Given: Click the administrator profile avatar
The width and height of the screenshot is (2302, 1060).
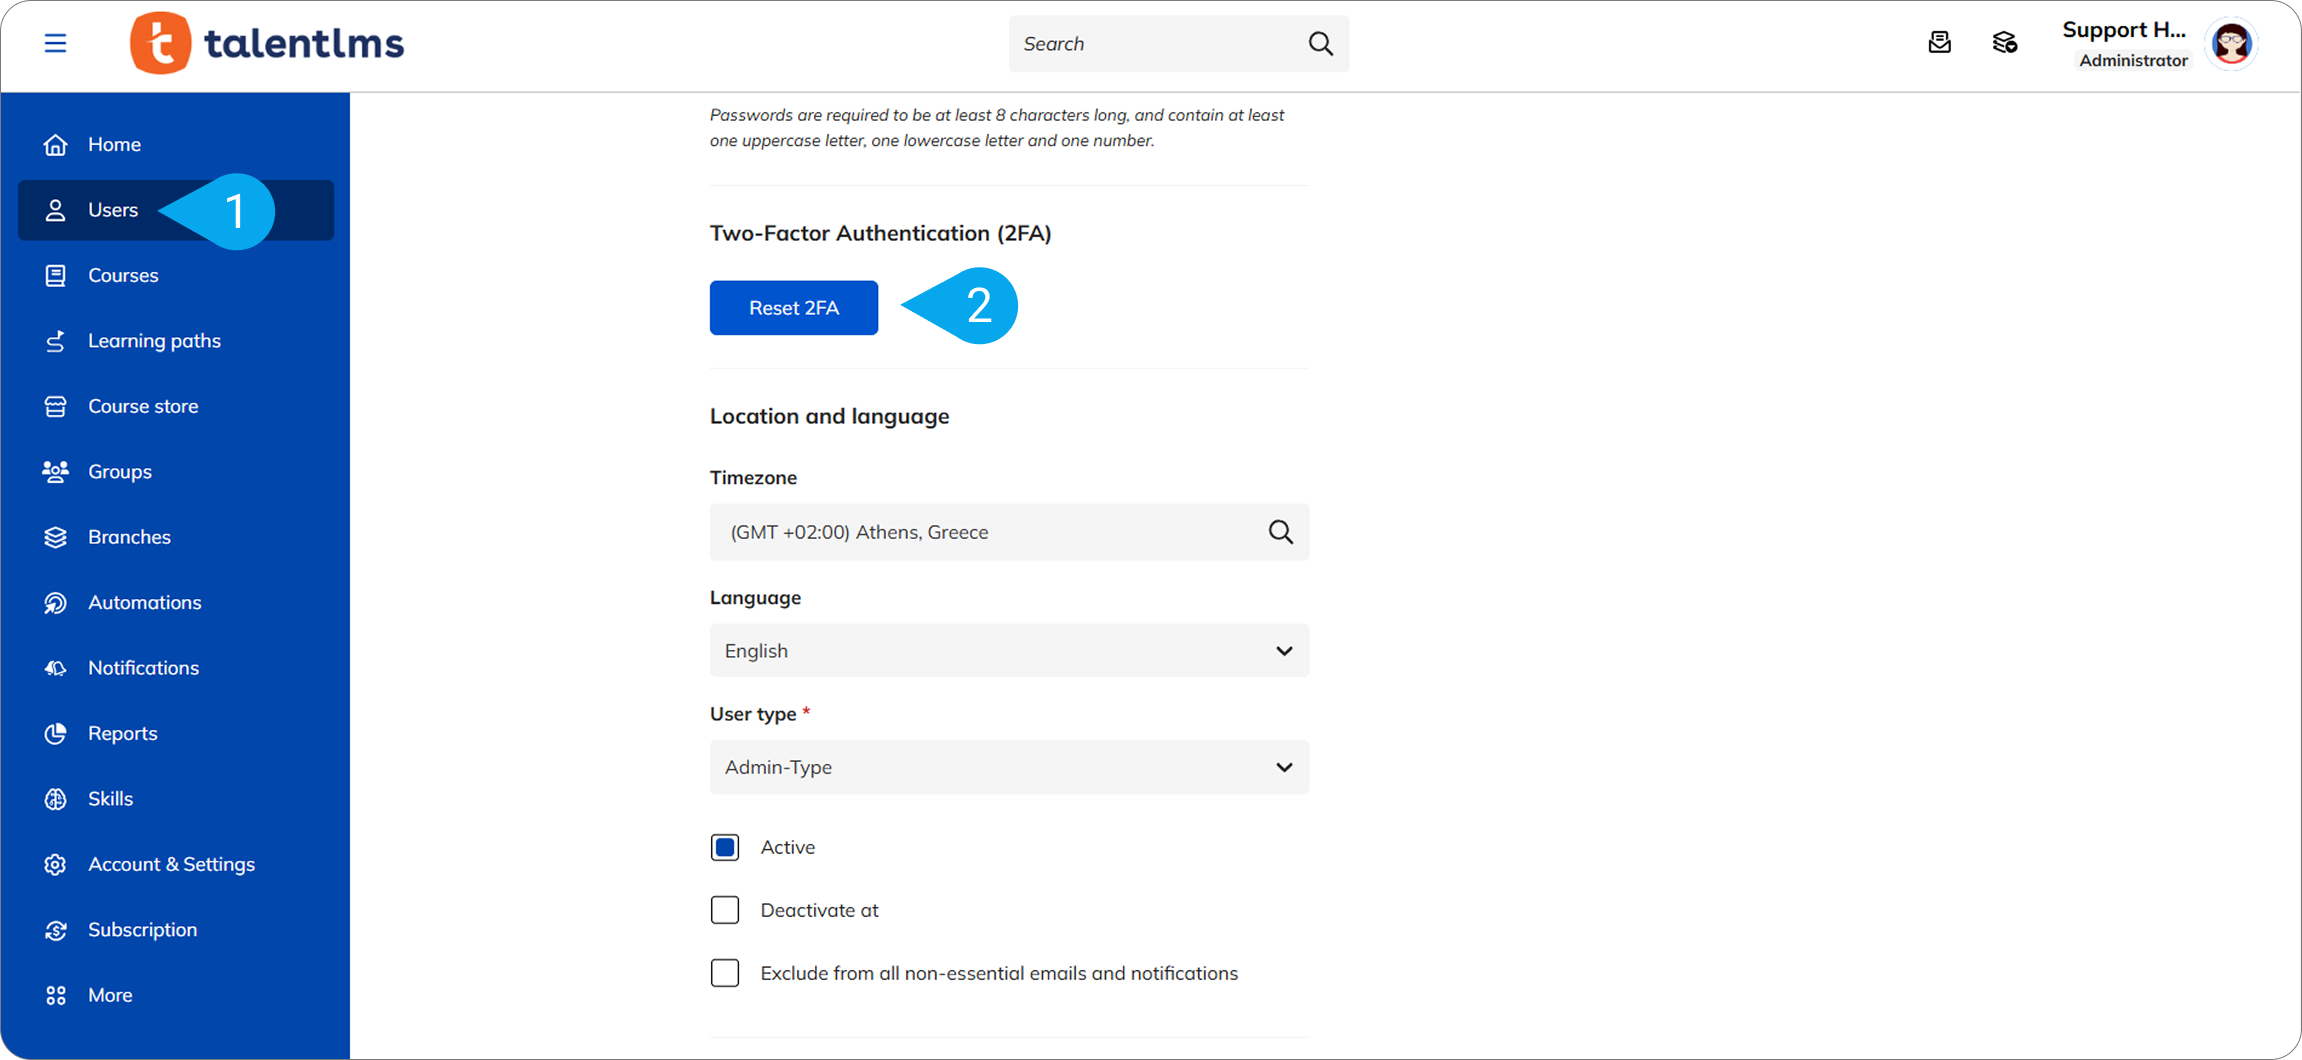Looking at the screenshot, I should tap(2231, 44).
